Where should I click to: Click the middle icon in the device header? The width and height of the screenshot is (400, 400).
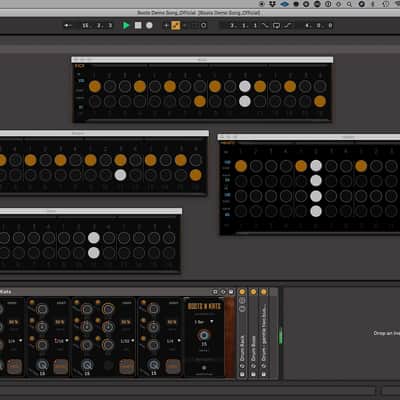[223, 292]
